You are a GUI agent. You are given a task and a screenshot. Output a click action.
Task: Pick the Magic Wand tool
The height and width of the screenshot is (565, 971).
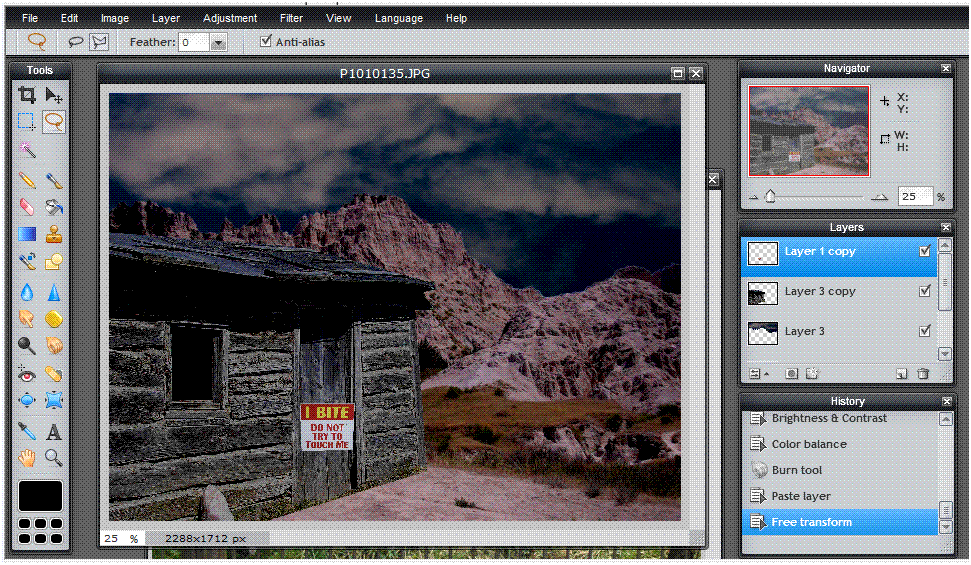pos(27,150)
